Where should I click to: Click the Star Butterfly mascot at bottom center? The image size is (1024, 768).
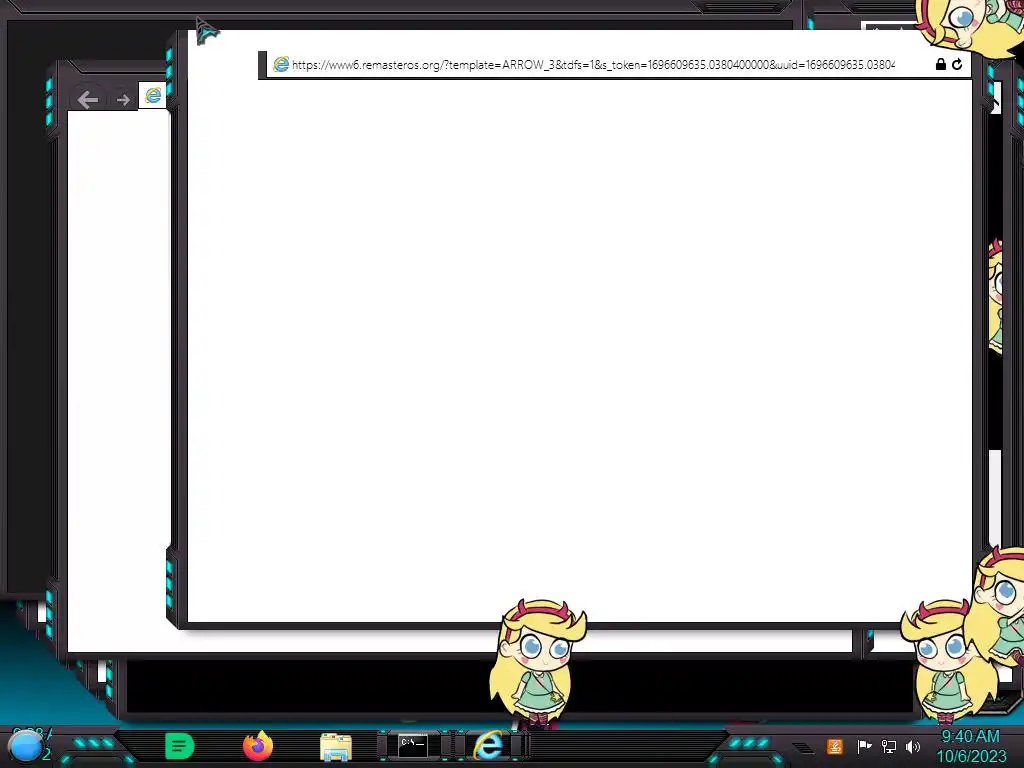point(537,663)
